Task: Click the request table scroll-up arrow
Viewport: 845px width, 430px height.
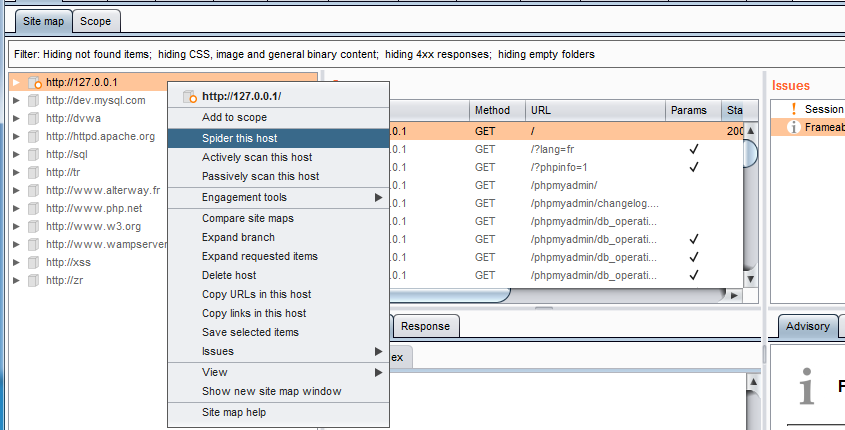Action: (750, 130)
